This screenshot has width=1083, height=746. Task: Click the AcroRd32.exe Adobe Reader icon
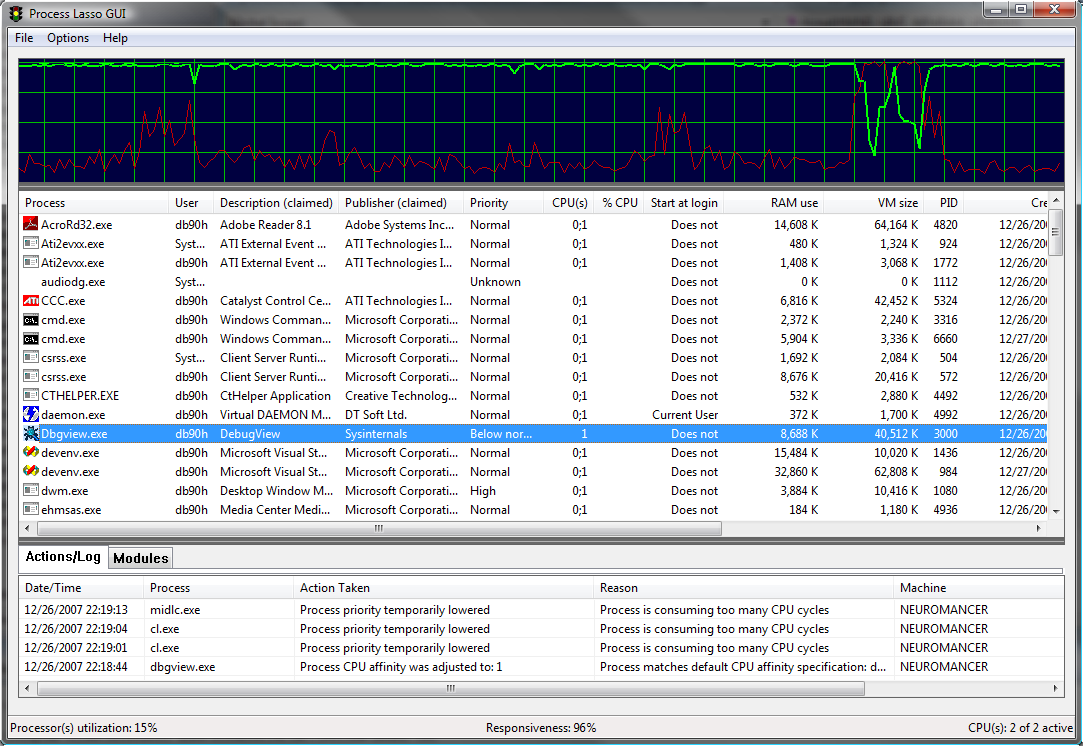[x=30, y=224]
